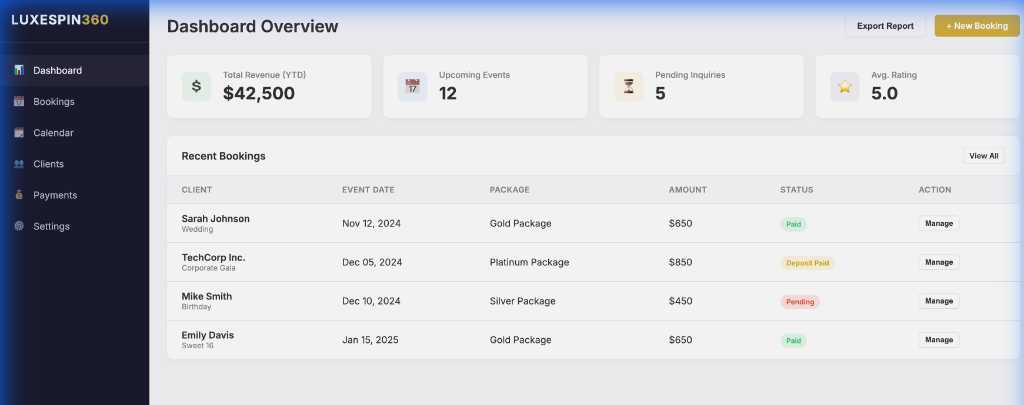1024x405 pixels.
Task: Click the Clients people icon in sidebar
Action: (x=19, y=164)
